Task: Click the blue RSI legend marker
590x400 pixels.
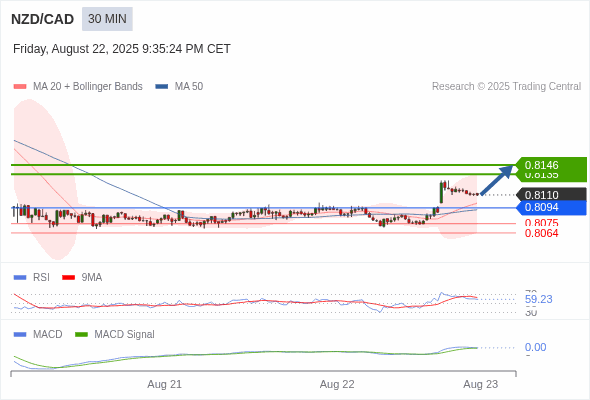Action: click(x=20, y=278)
